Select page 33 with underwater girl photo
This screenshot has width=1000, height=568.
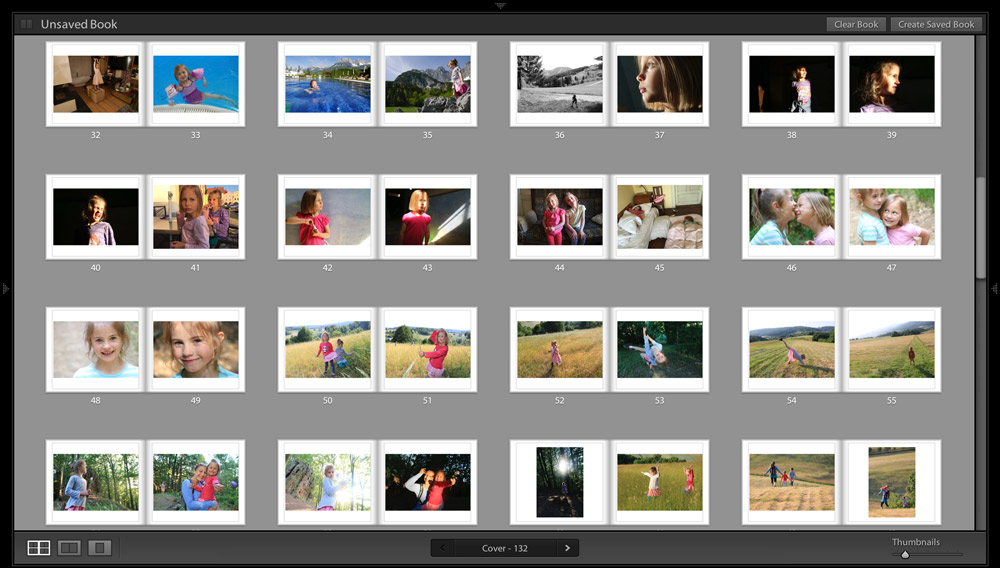point(196,84)
